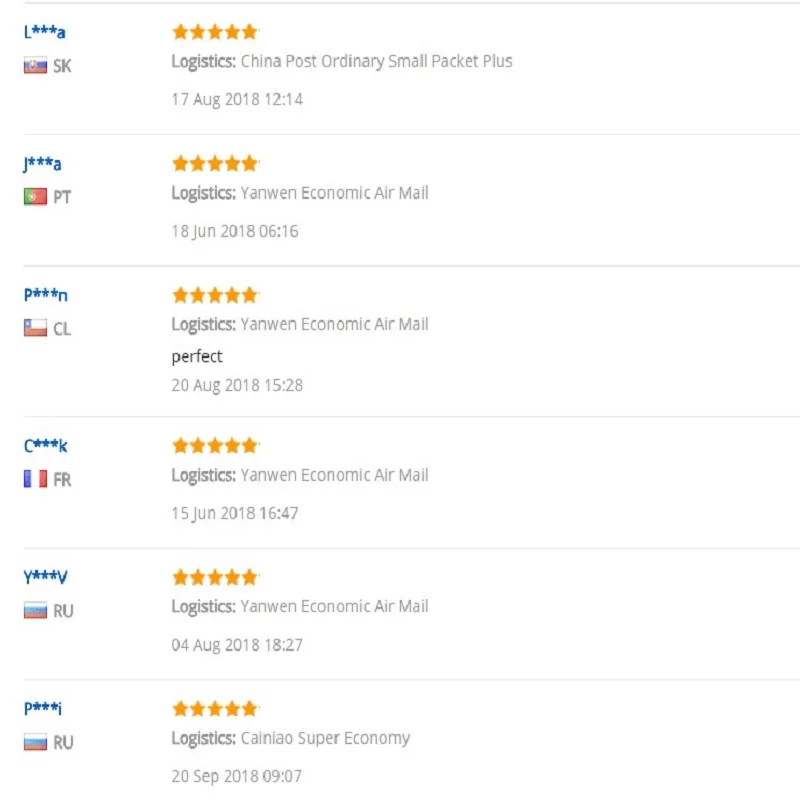Click the star rating on C***k's review
The width and height of the screenshot is (800, 800).
coord(215,446)
